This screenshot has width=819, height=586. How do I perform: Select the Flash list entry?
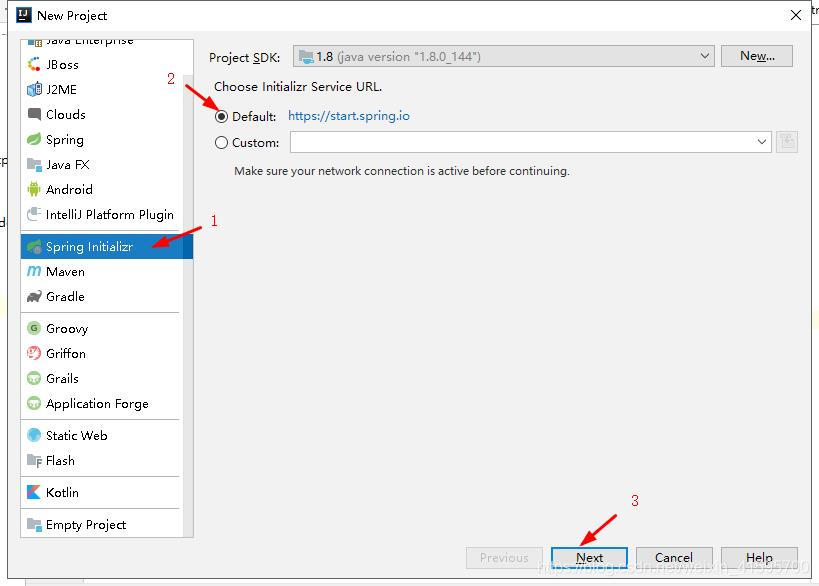tap(102, 461)
